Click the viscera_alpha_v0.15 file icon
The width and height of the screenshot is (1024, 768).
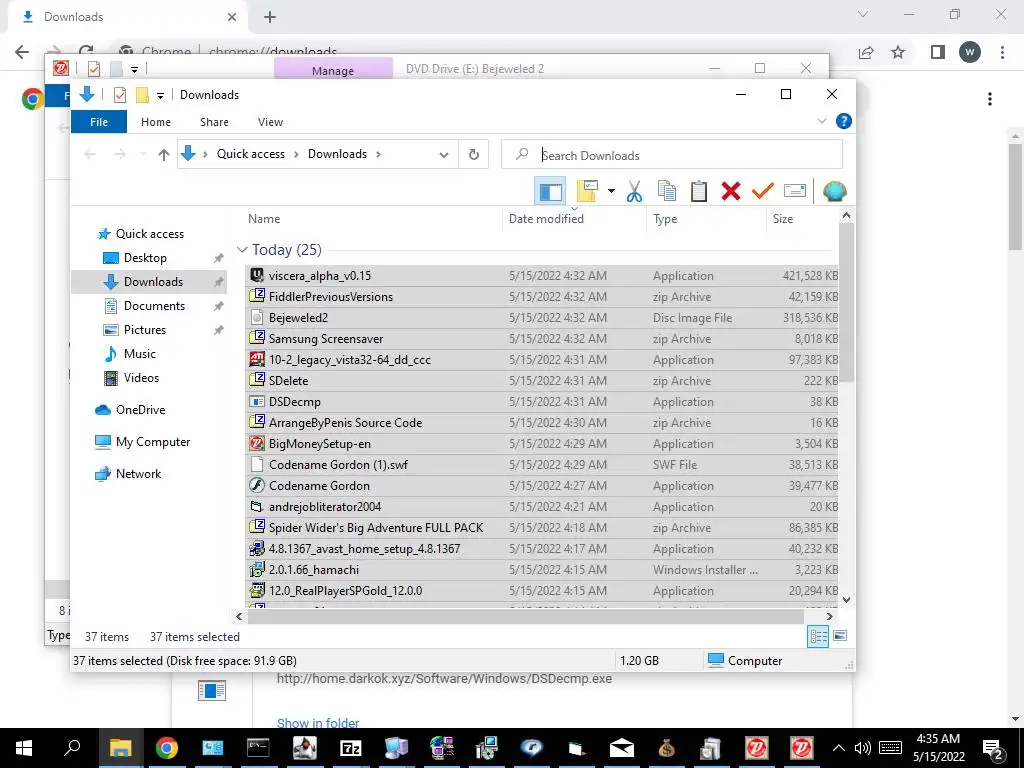[257, 276]
